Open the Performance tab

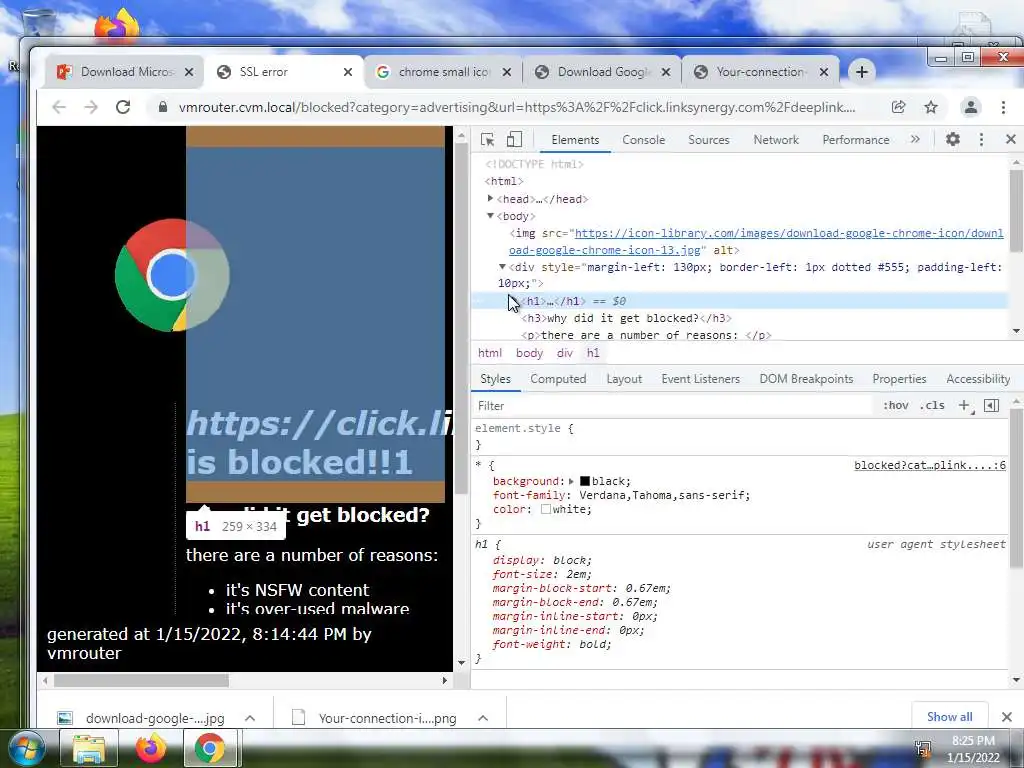click(856, 140)
